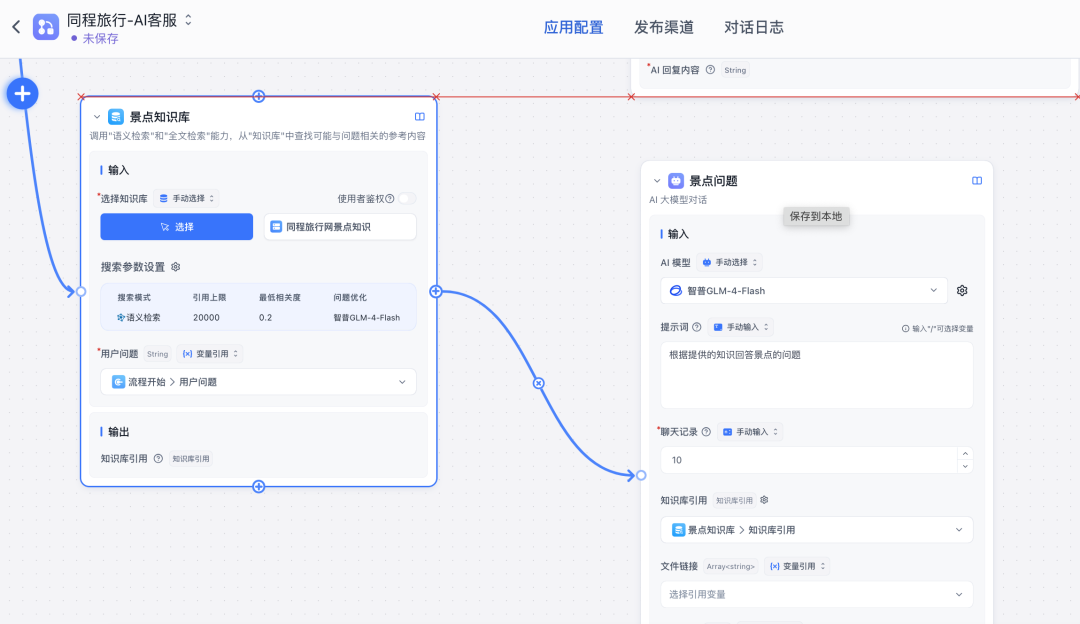Increase 聊天记录 value with the up arrow

coord(965,454)
